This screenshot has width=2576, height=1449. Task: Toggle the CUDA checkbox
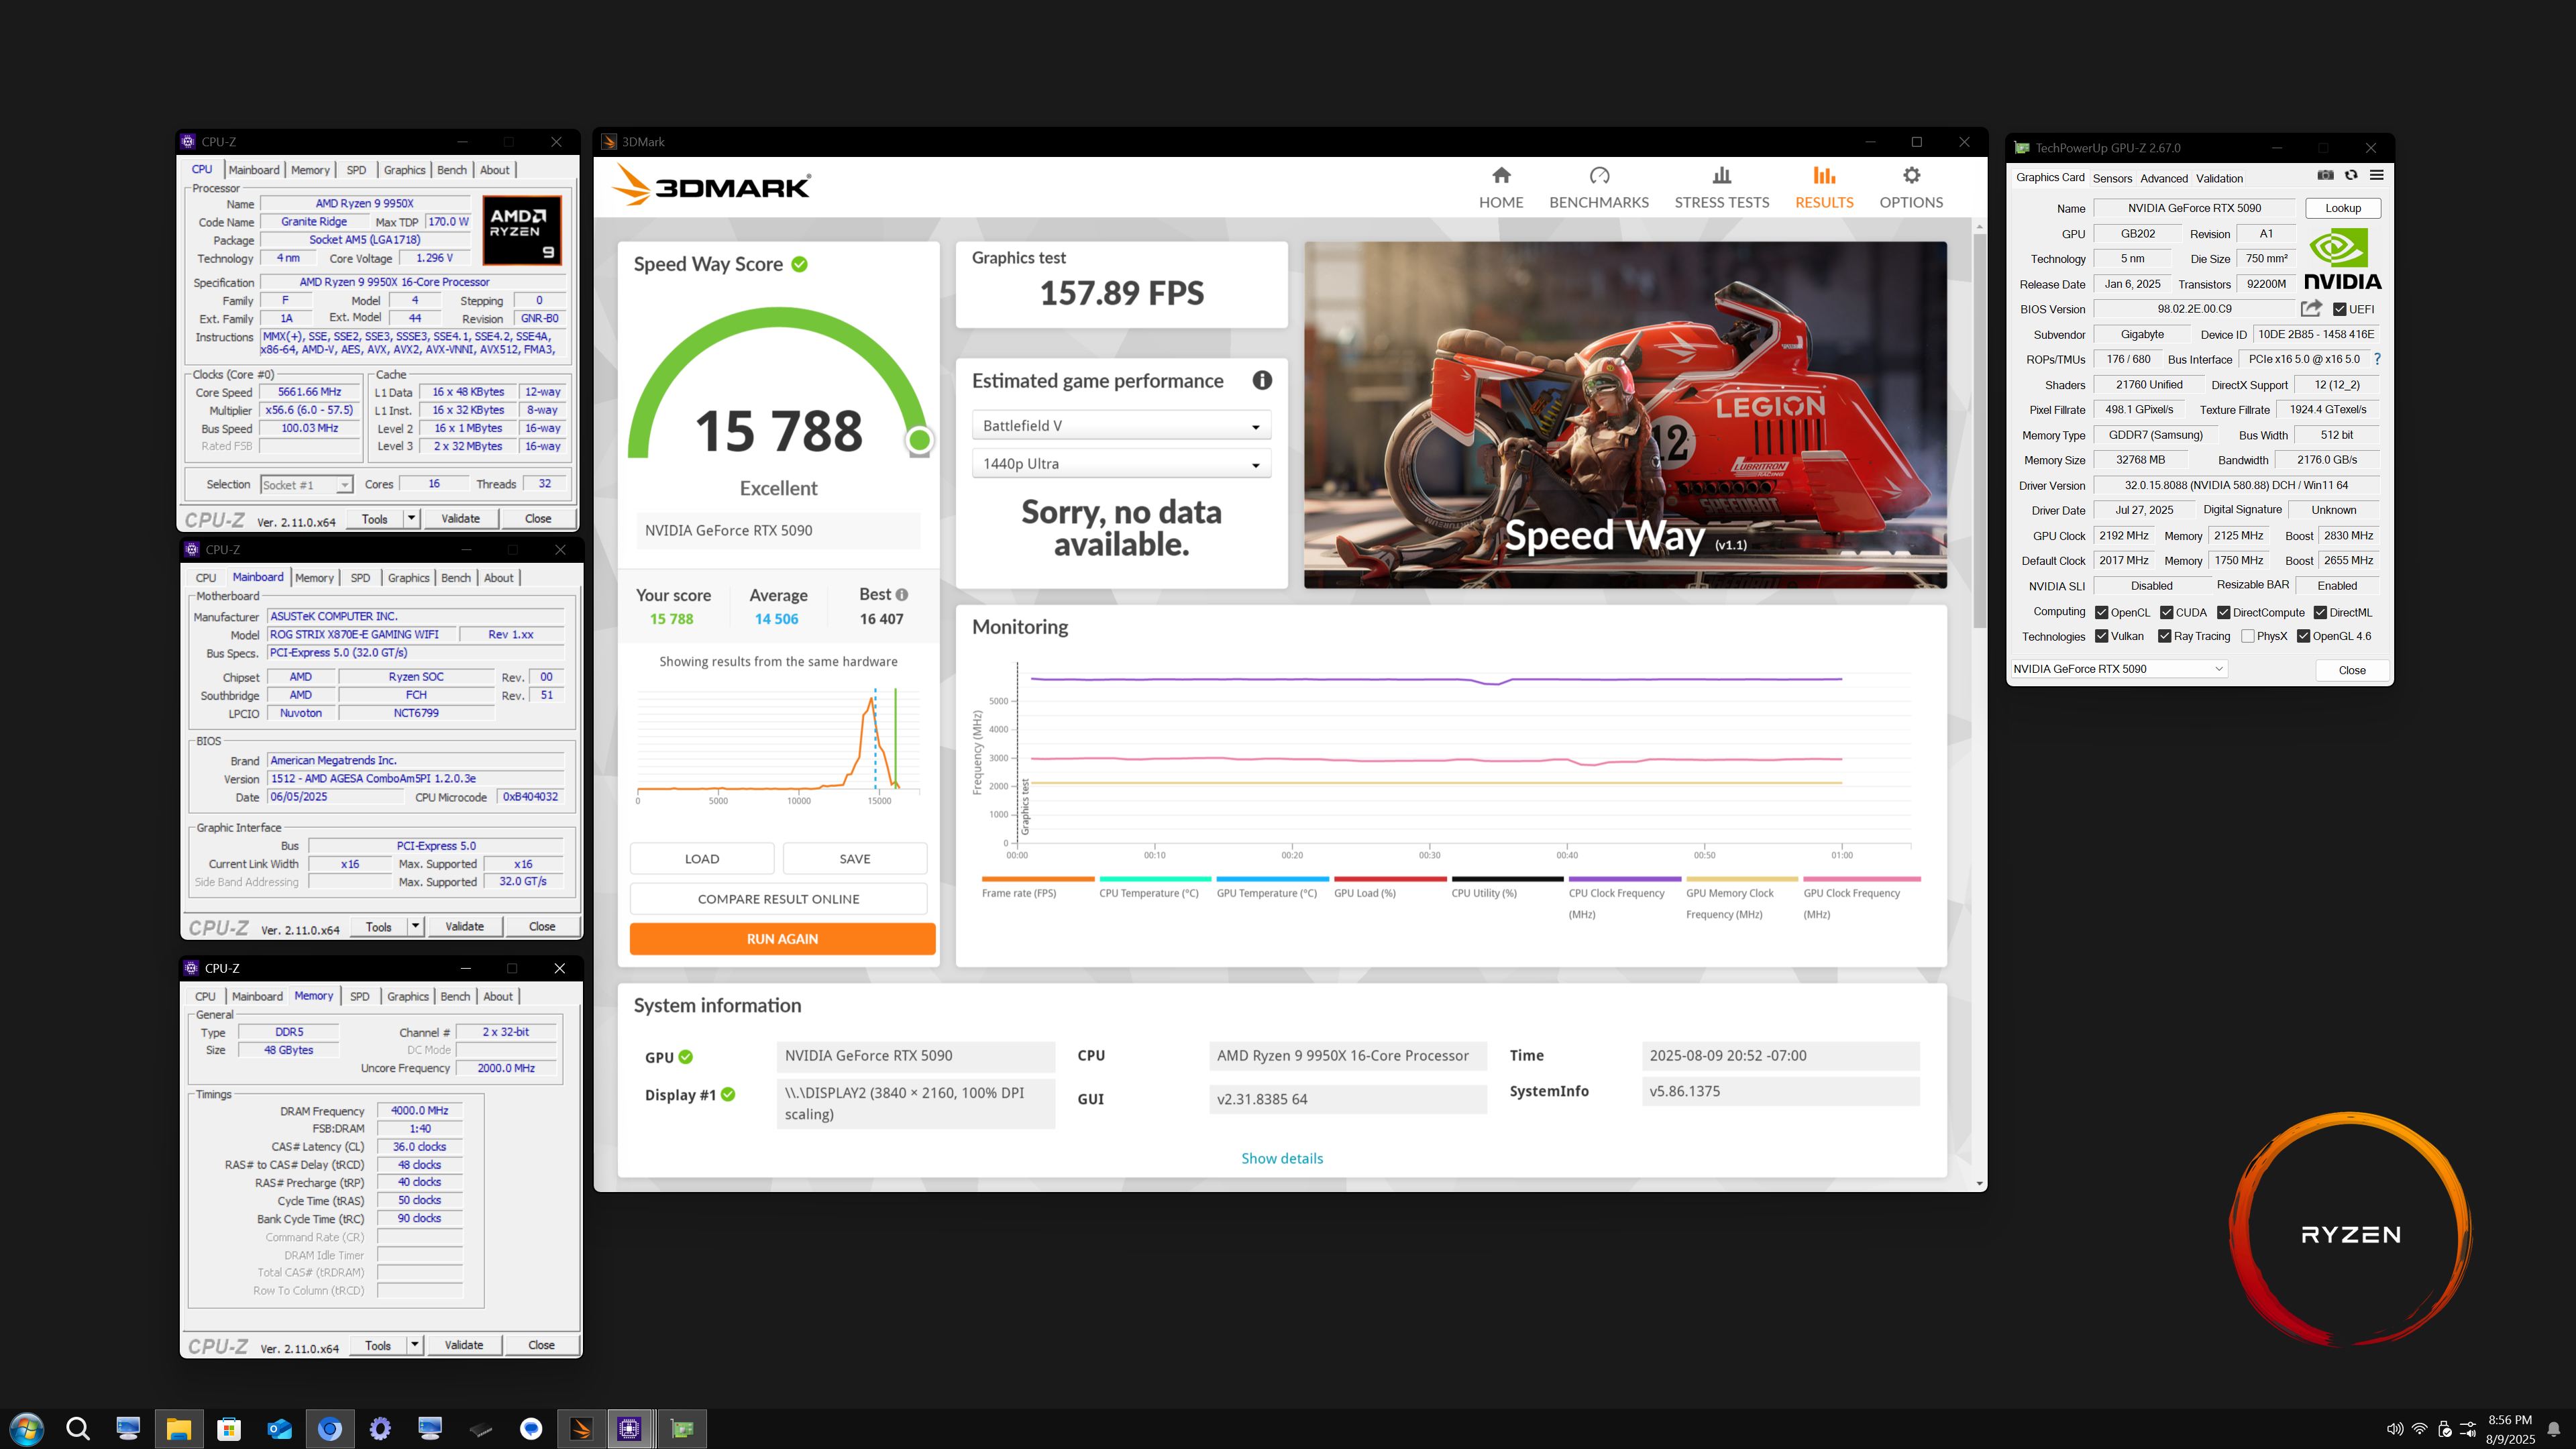2166,612
